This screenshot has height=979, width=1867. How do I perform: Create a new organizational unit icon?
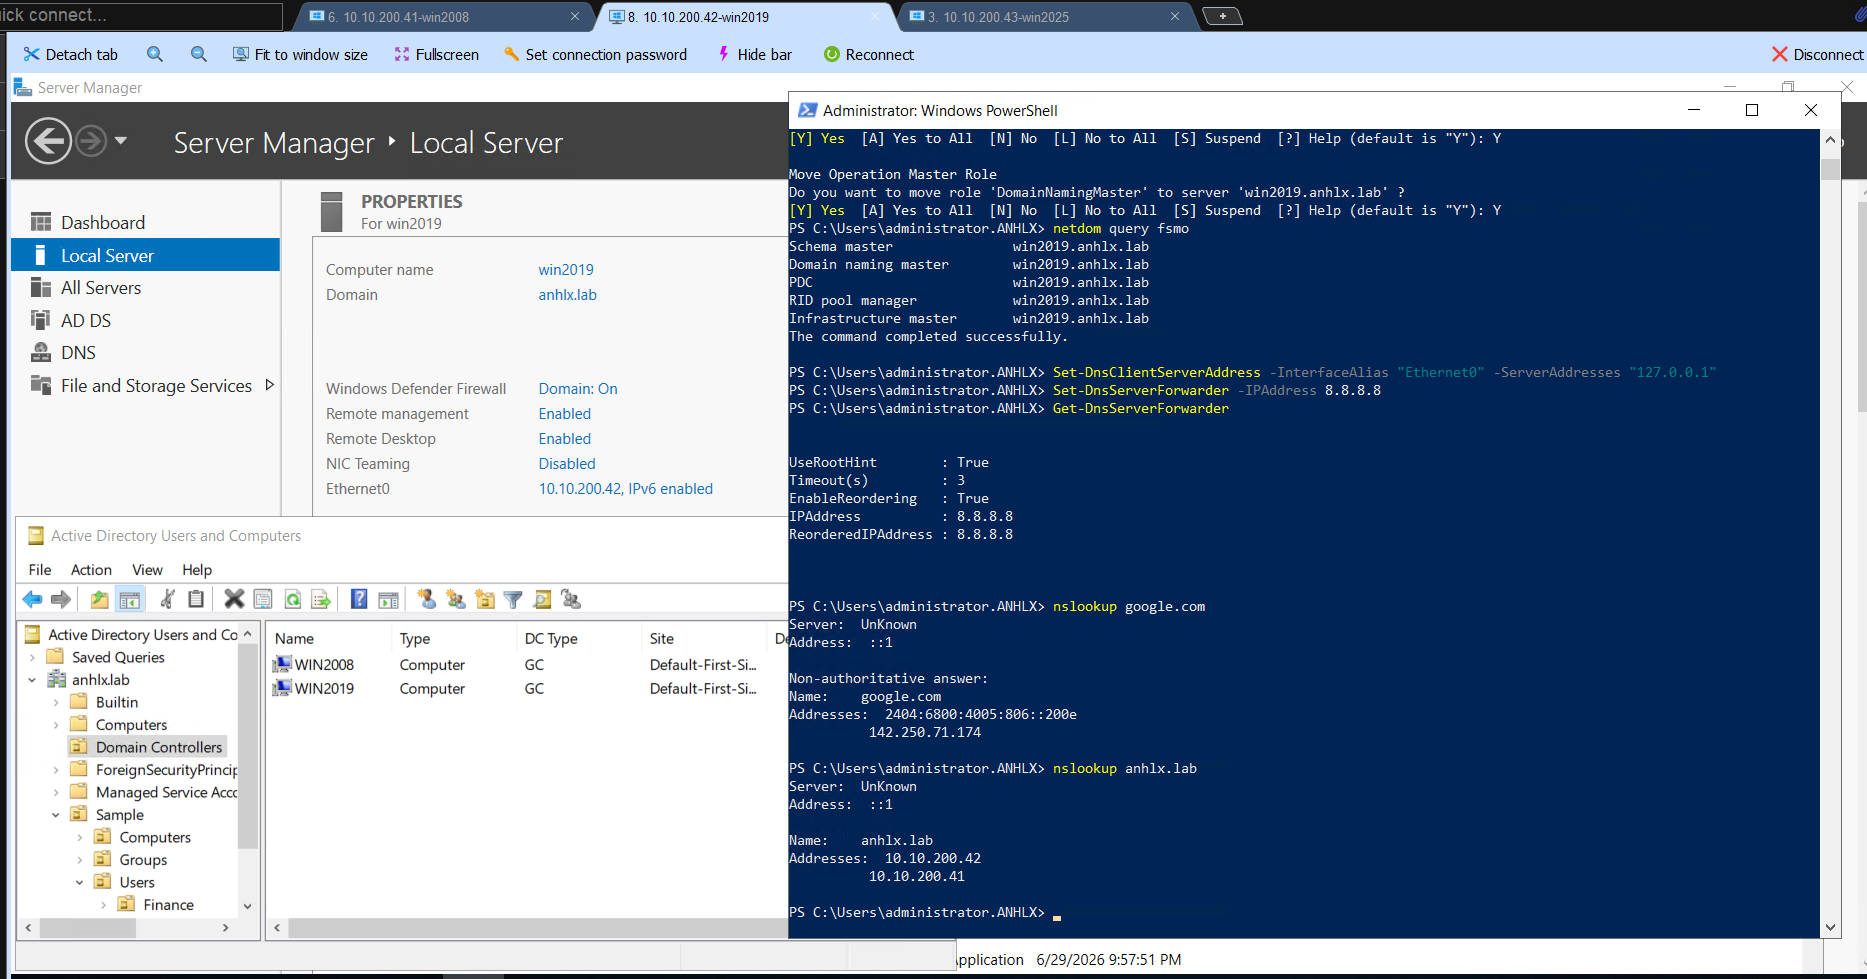485,599
